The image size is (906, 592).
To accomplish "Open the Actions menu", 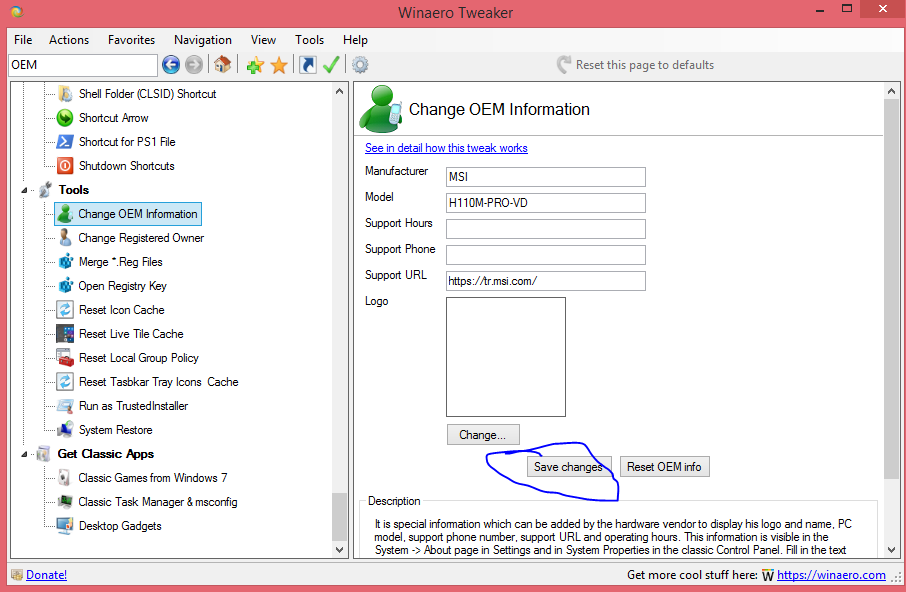I will (x=69, y=40).
